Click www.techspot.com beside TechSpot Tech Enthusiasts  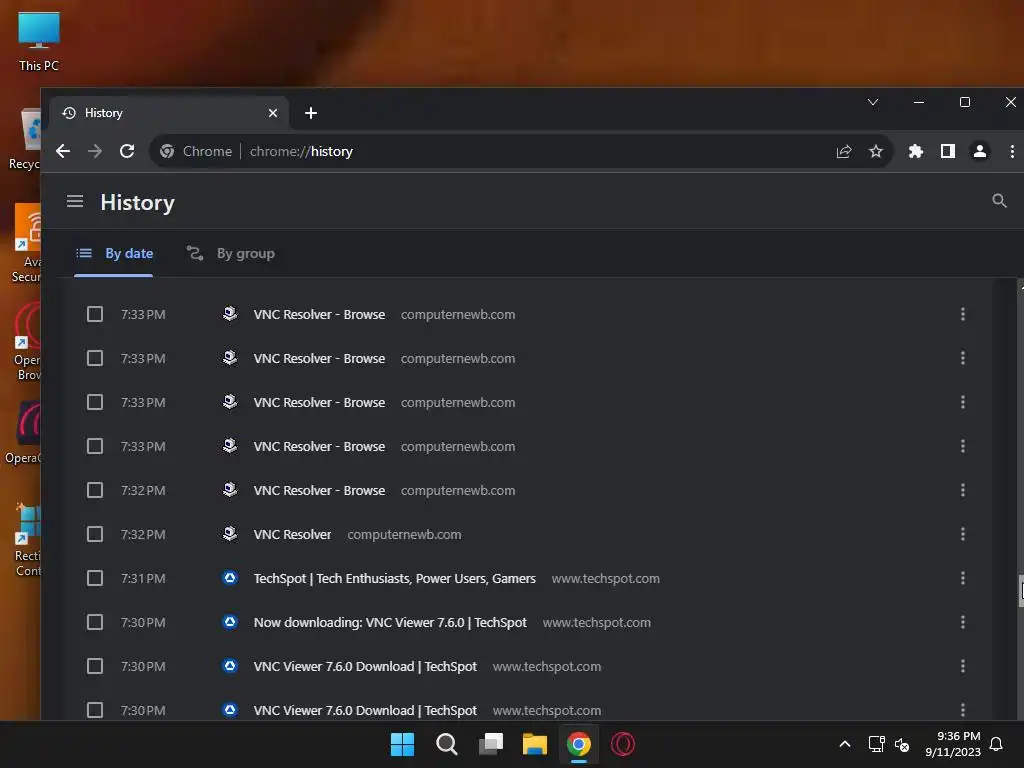click(x=605, y=579)
